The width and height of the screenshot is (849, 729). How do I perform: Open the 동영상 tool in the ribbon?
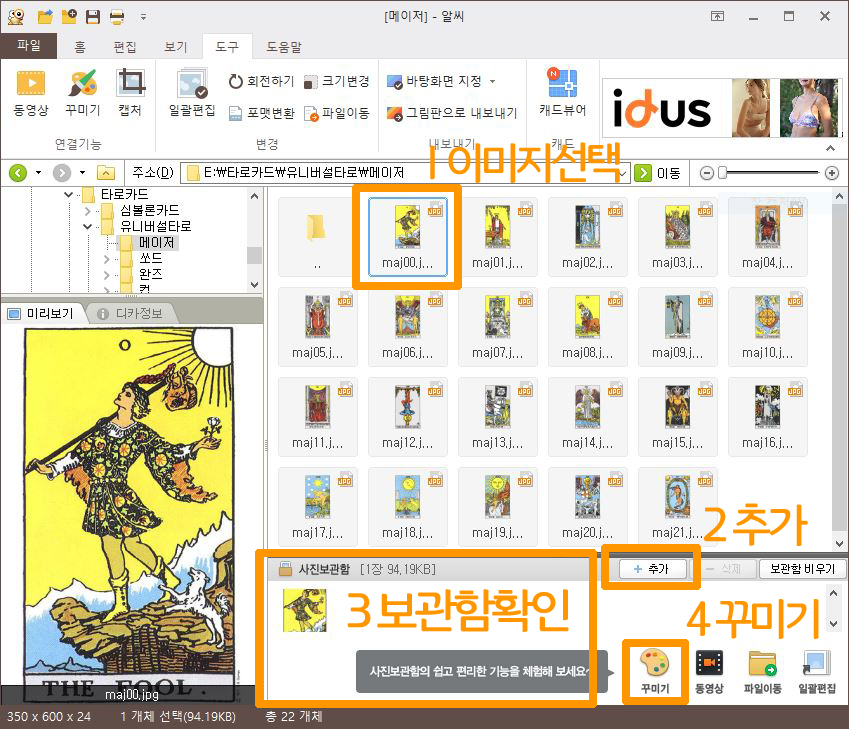point(30,93)
